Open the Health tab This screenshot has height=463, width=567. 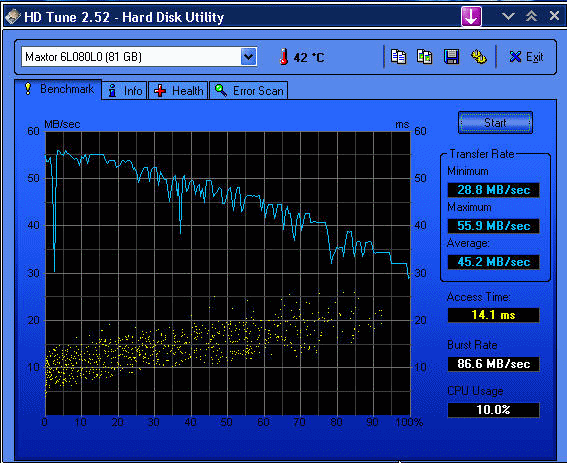[x=178, y=90]
